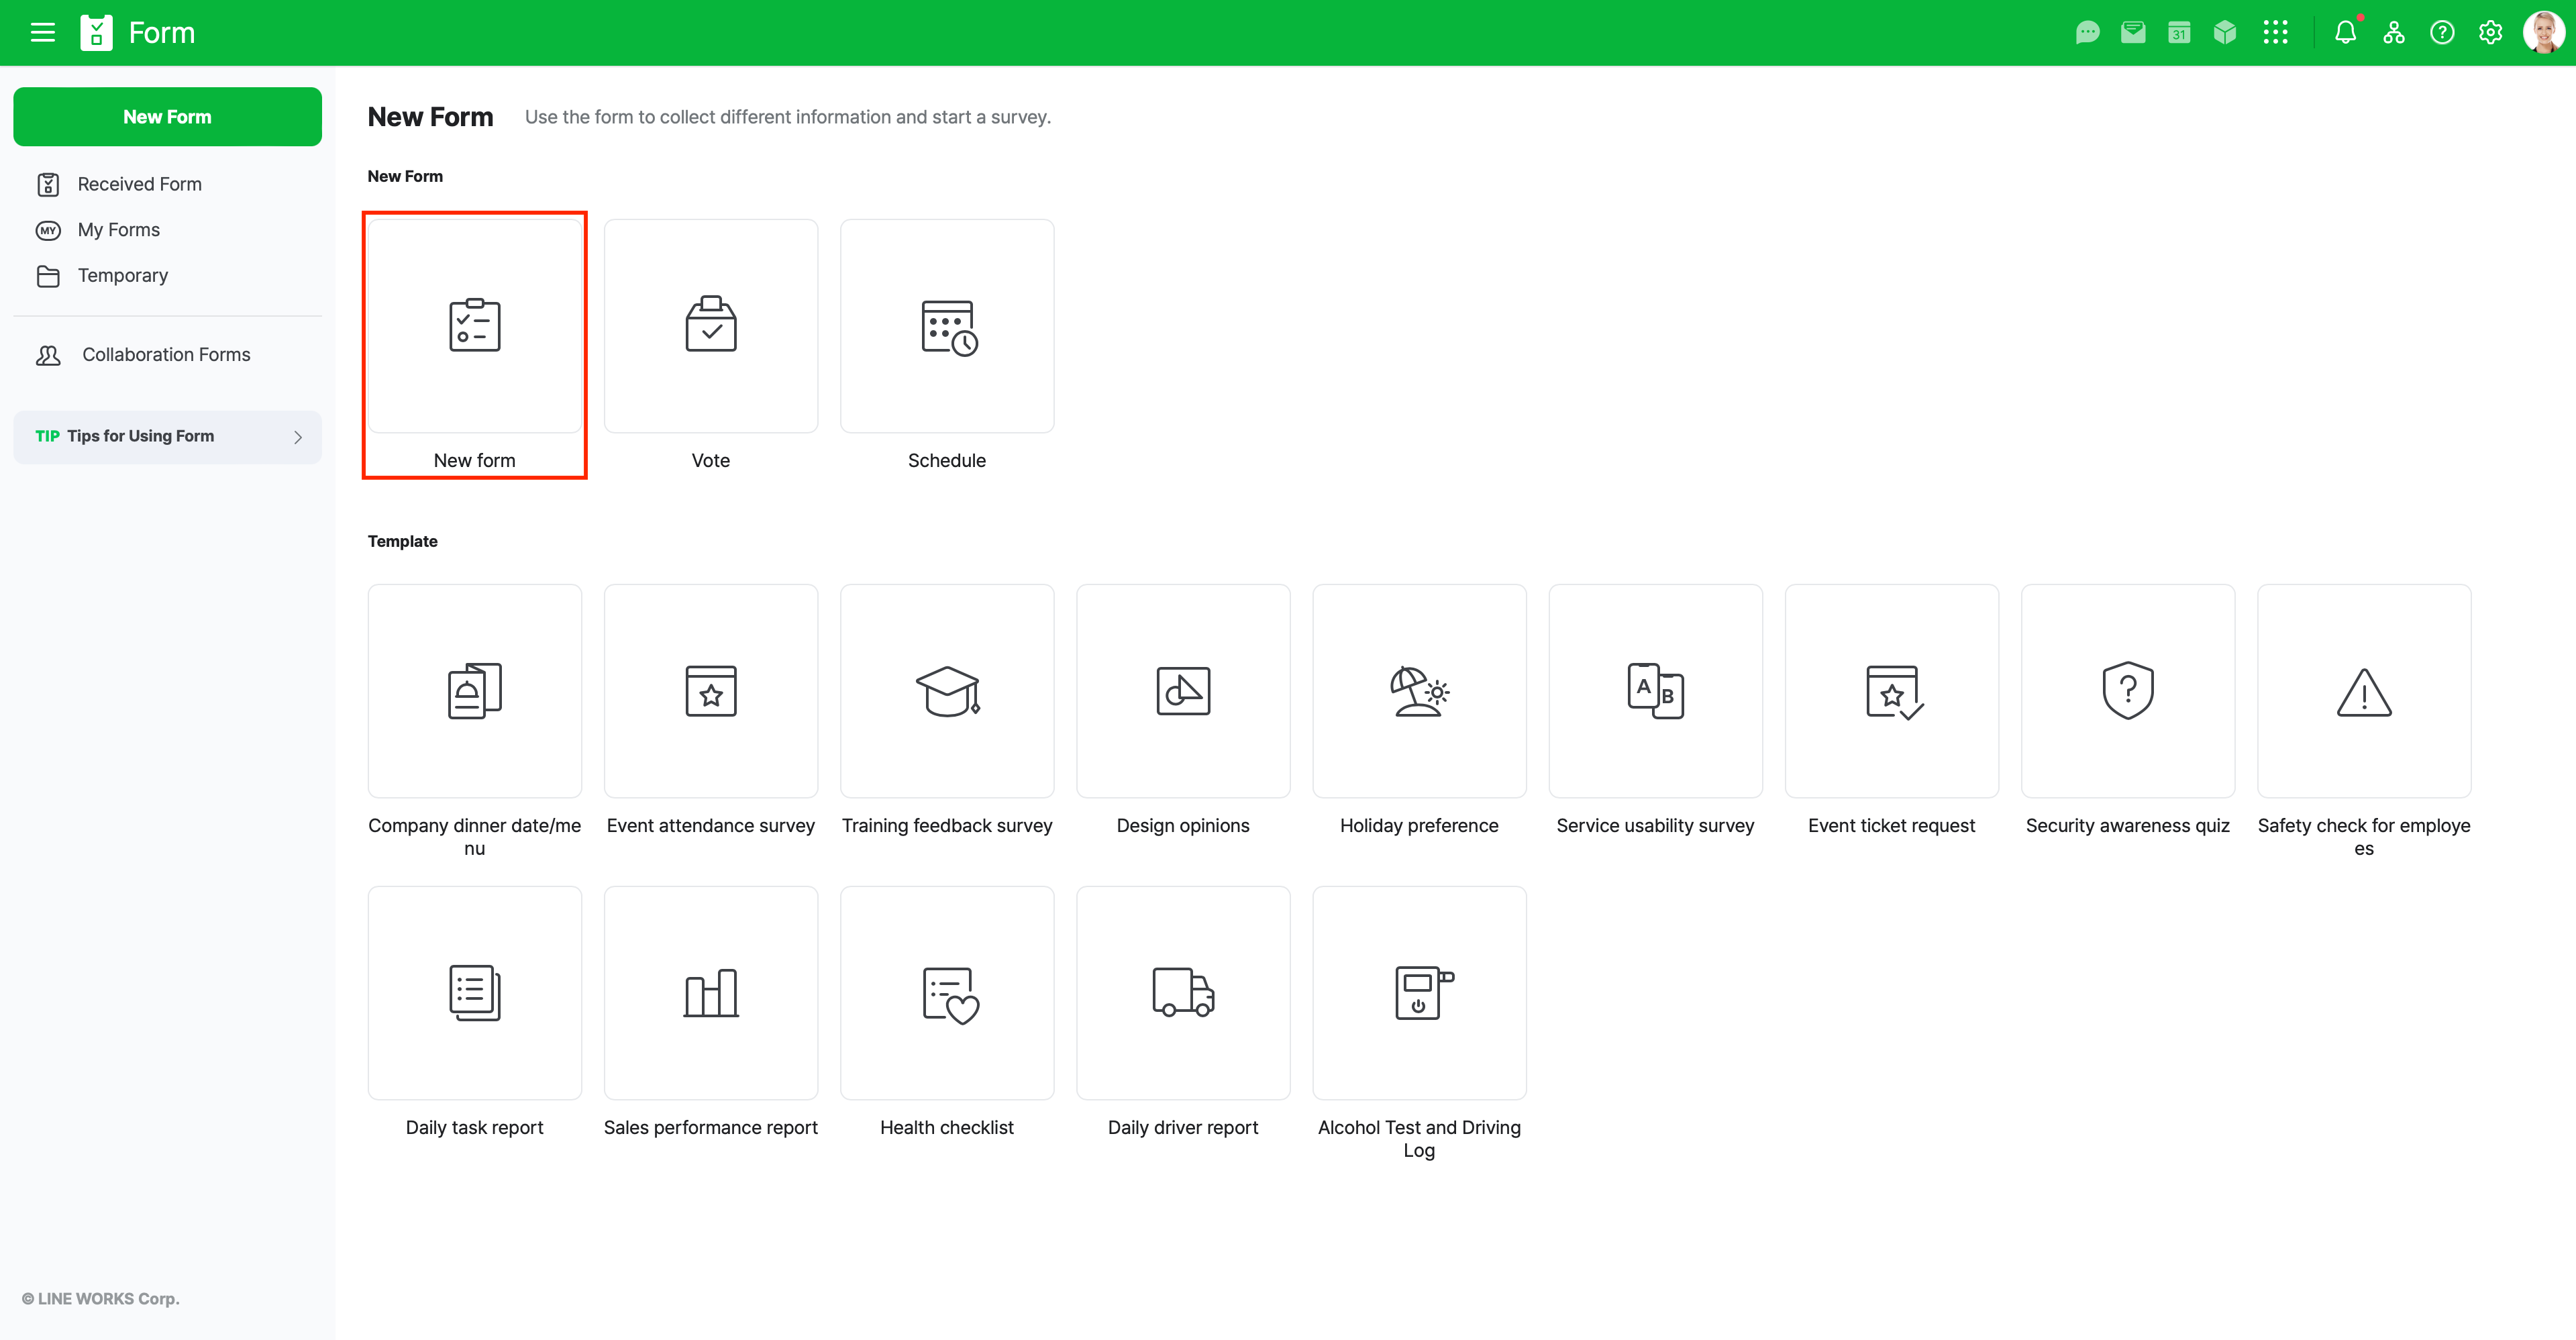This screenshot has height=1340, width=2576.
Task: Open the app launcher grid
Action: [2277, 32]
